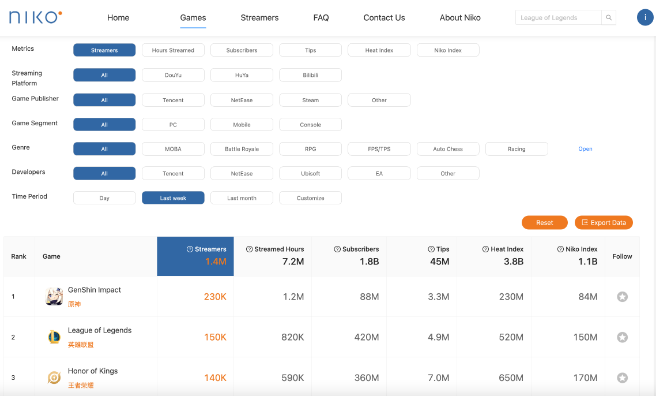The height and width of the screenshot is (396, 656).
Task: Expand the genre list with the Open link
Action: click(x=585, y=149)
